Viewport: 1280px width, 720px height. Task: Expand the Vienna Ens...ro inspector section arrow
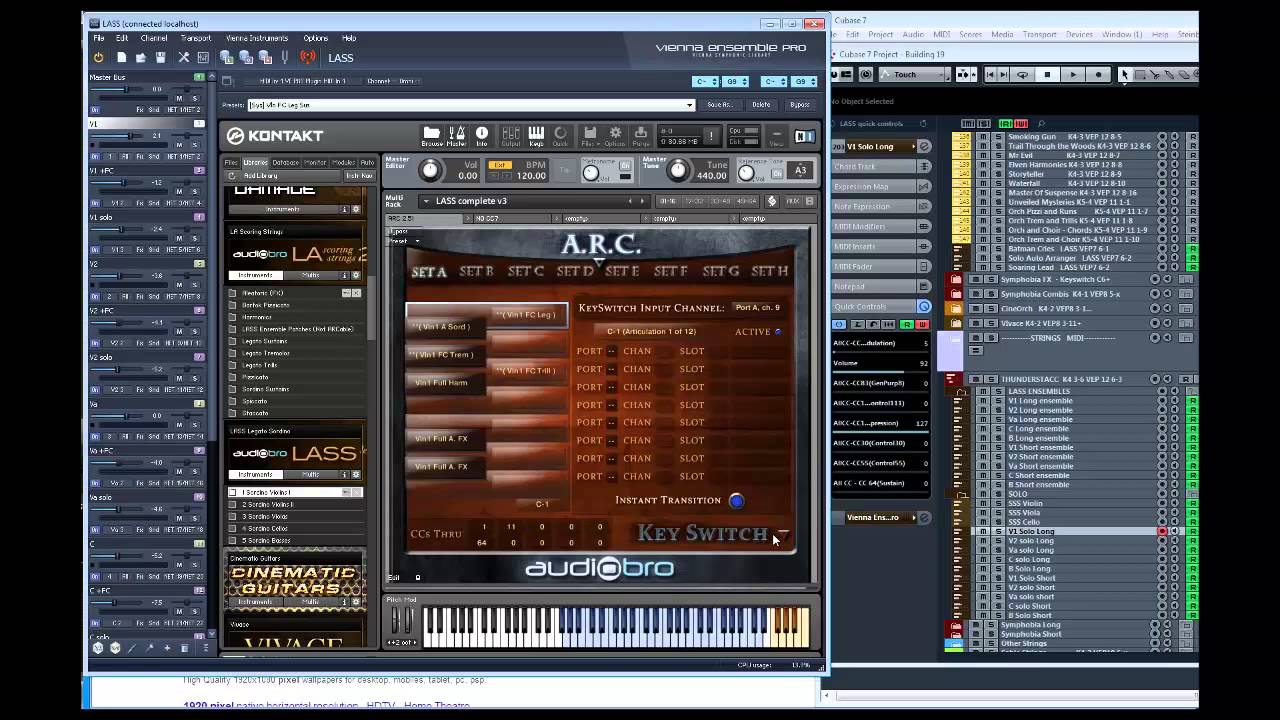pos(914,517)
